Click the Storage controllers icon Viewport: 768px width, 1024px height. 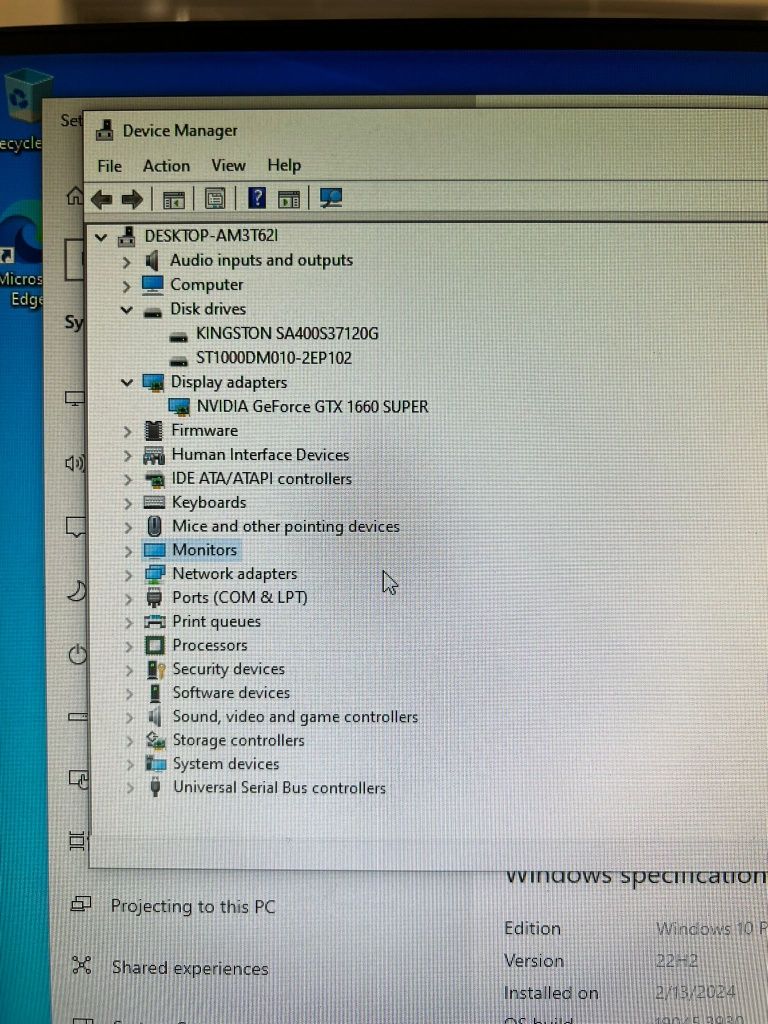point(155,740)
